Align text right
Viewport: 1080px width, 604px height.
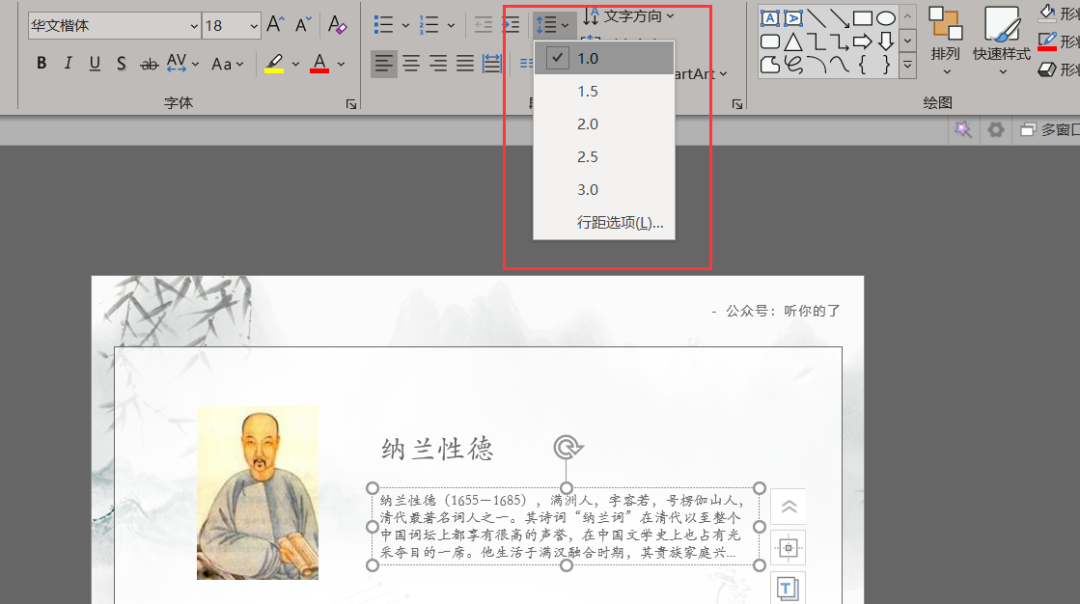(438, 64)
